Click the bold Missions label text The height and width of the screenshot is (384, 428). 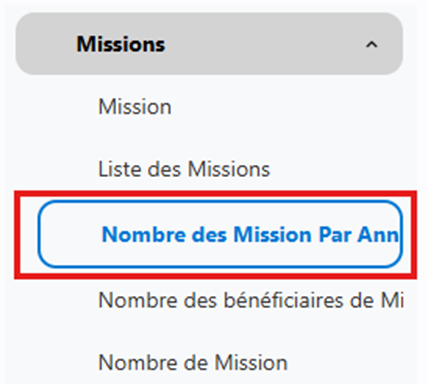pos(121,44)
